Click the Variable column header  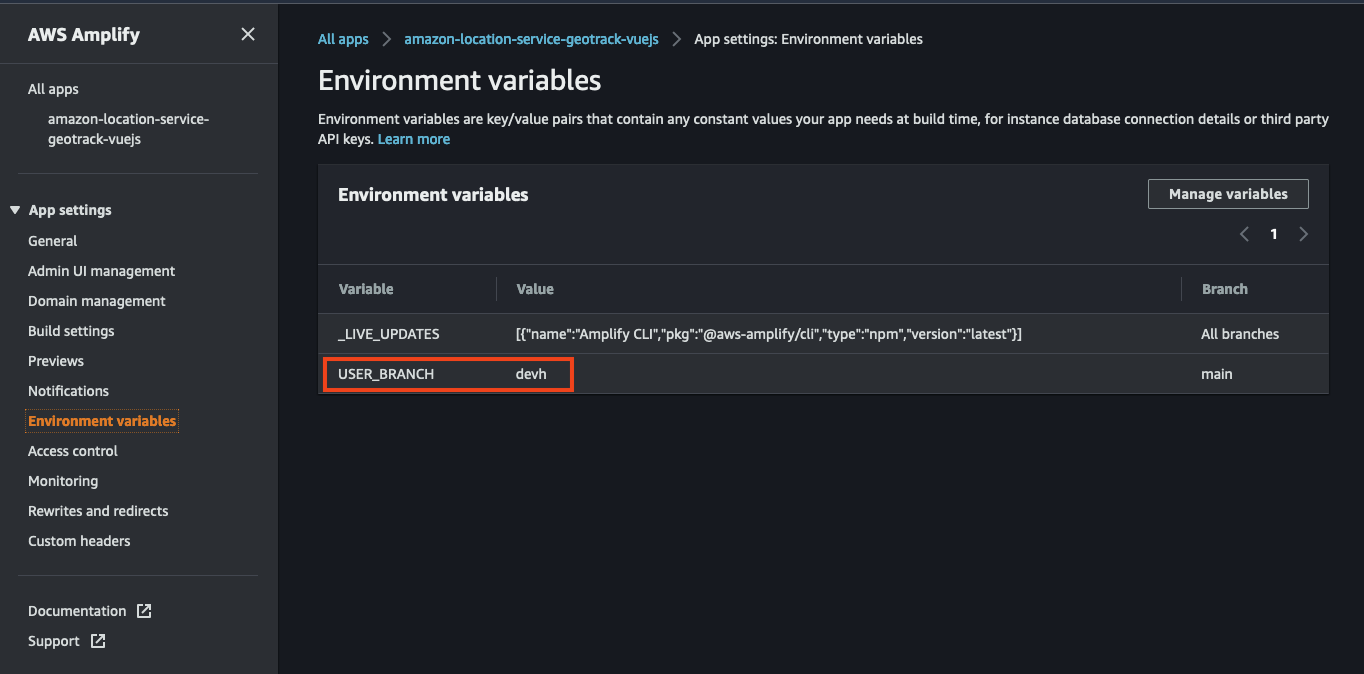pos(366,289)
